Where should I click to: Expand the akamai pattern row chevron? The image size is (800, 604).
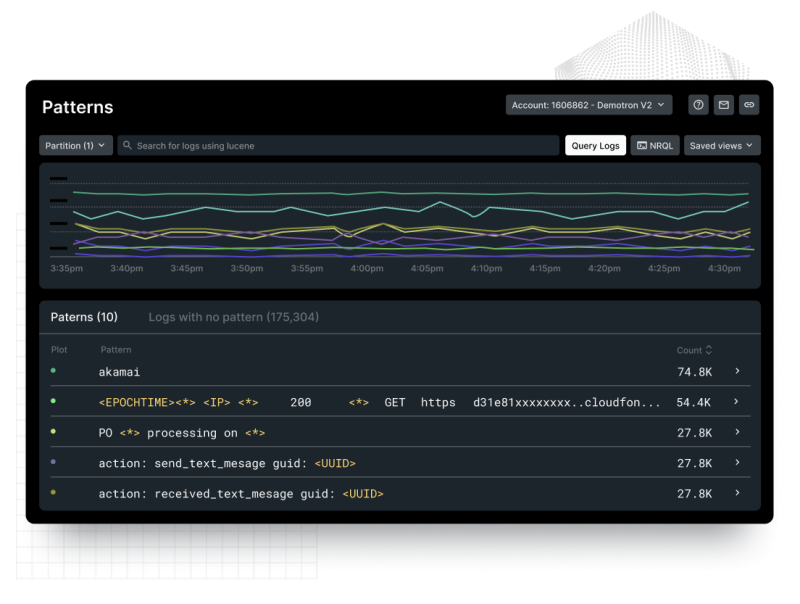(x=738, y=371)
